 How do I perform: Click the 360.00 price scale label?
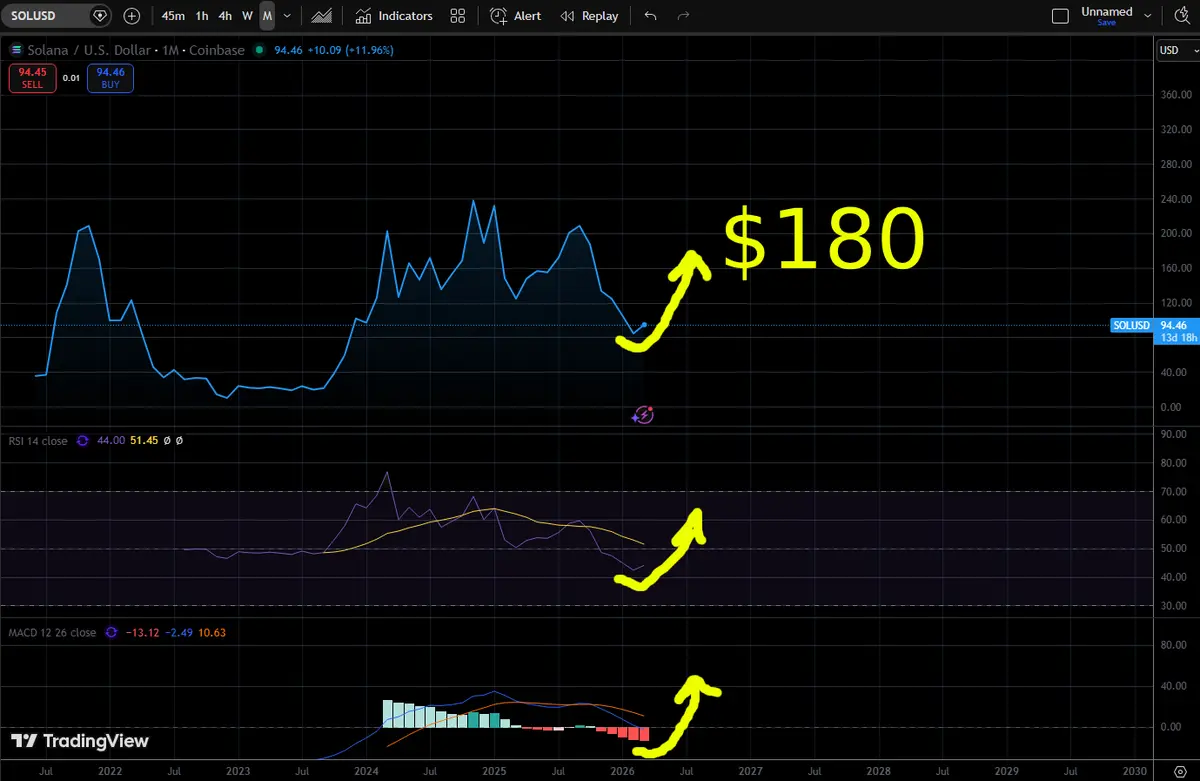point(1175,95)
